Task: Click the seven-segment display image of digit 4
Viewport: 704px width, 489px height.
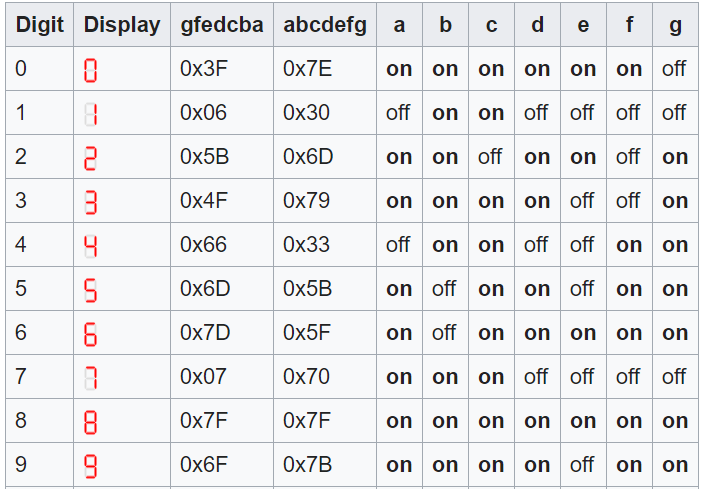Action: tap(91, 246)
